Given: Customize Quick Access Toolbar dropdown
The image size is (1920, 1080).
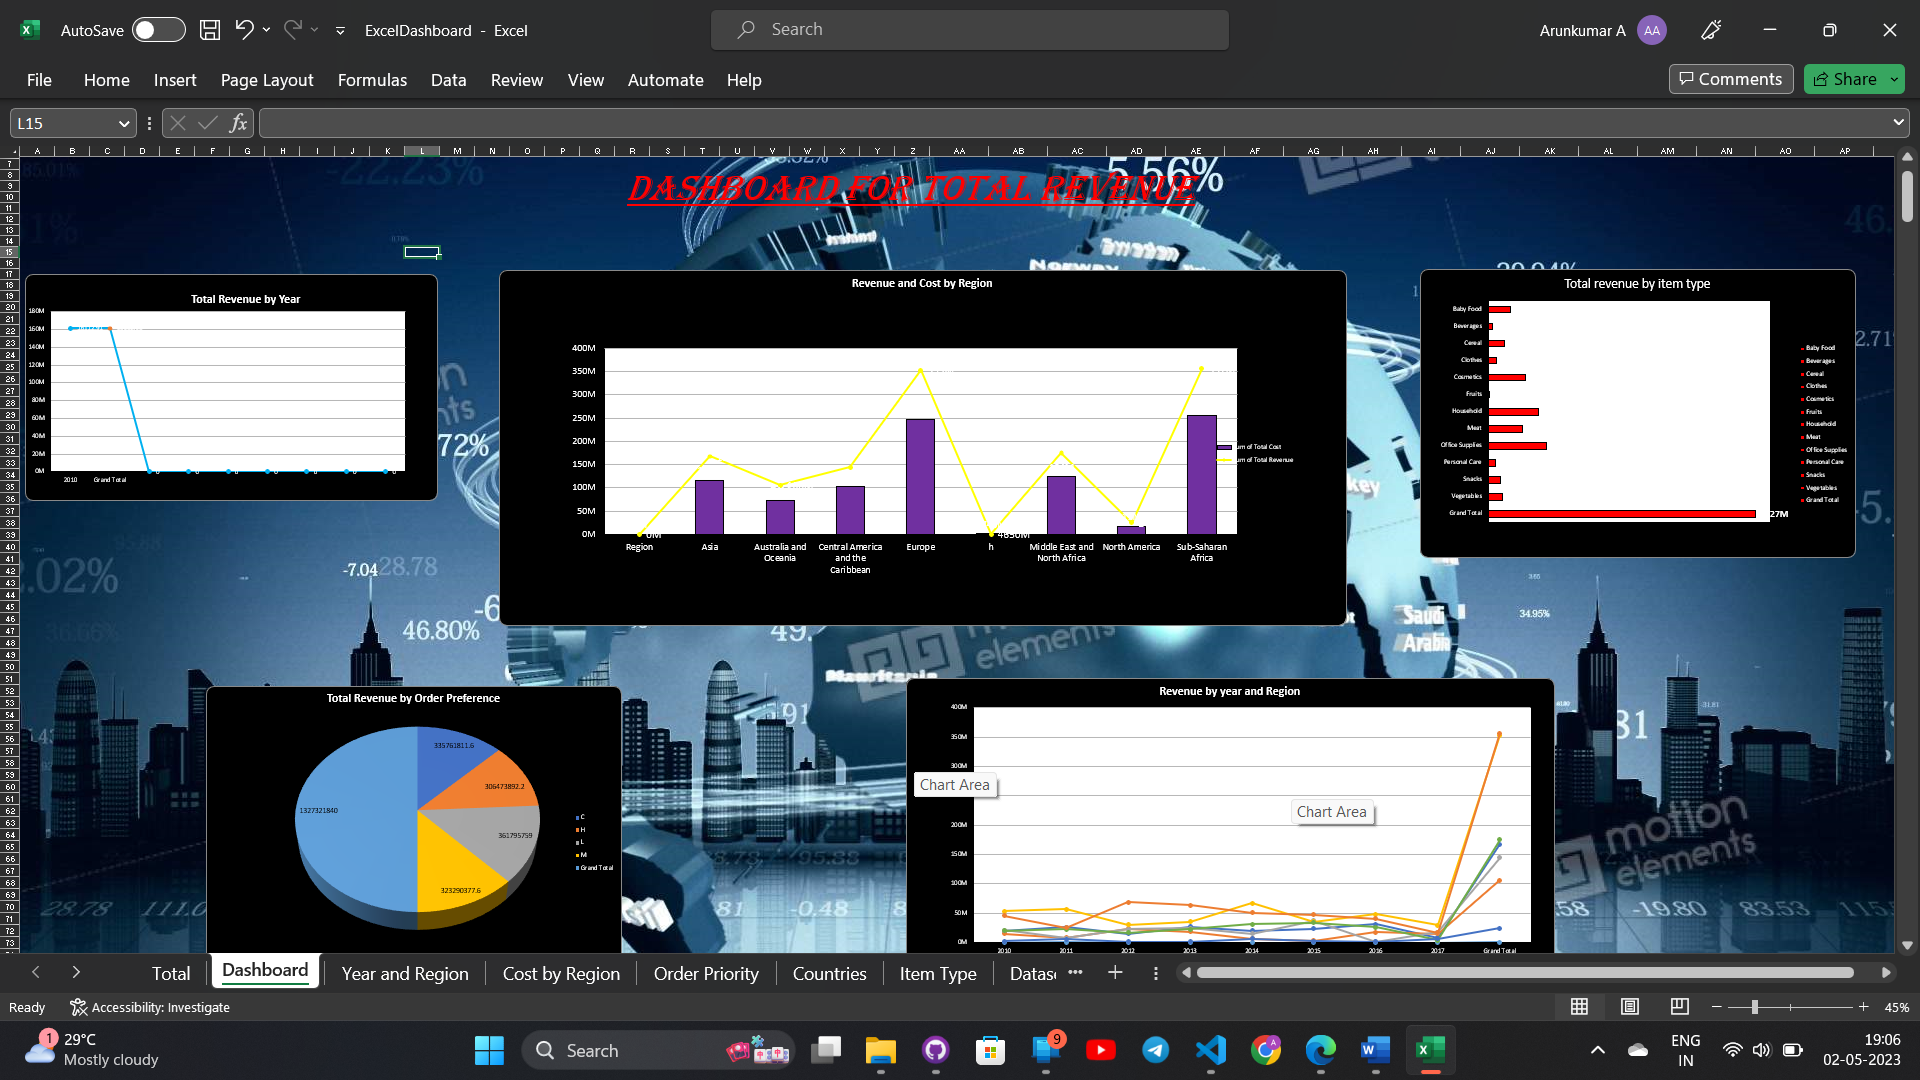Looking at the screenshot, I should [x=340, y=31].
